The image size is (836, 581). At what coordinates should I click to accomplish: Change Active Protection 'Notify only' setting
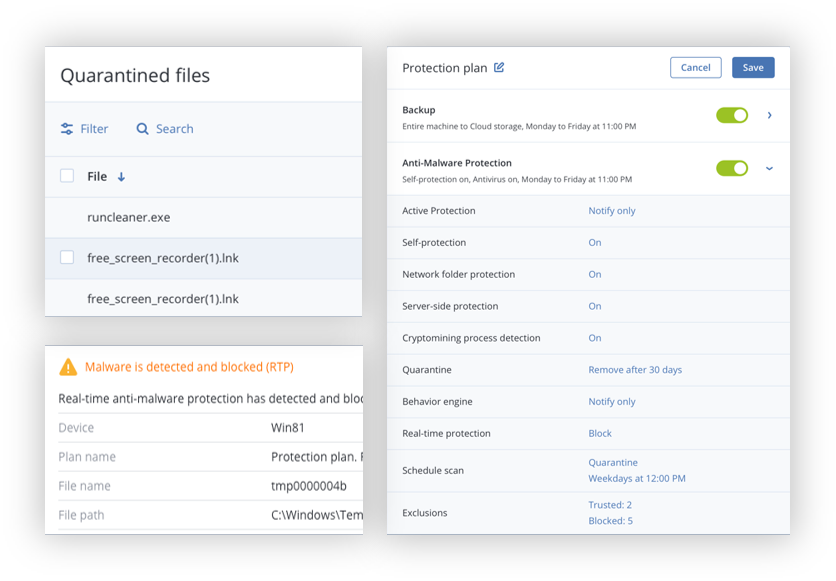[612, 211]
